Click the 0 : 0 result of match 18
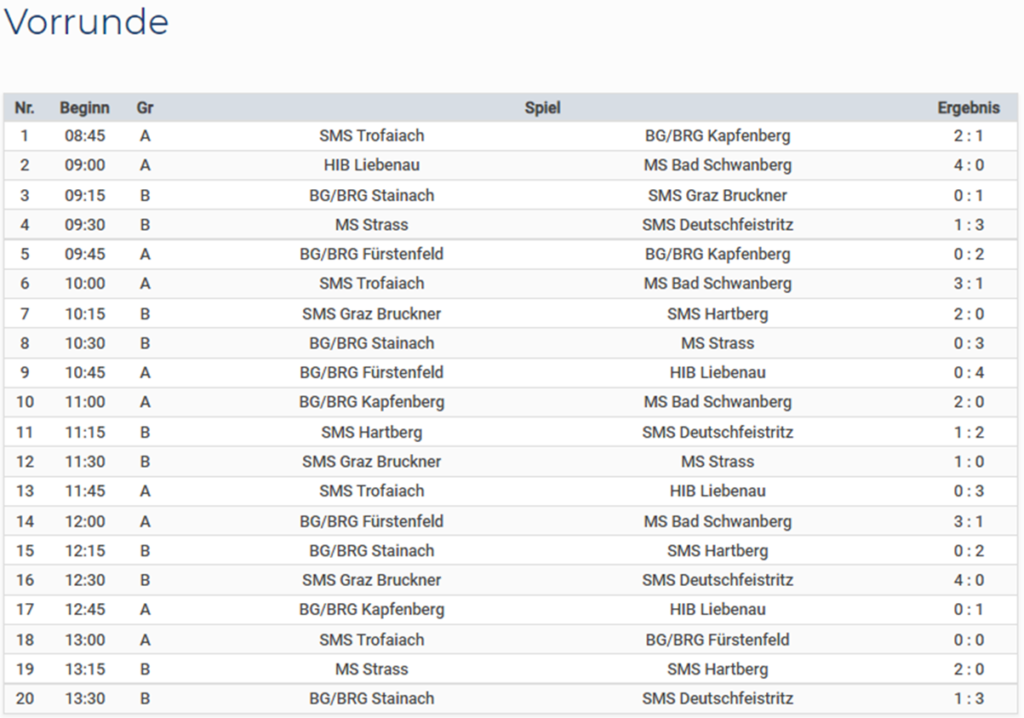The image size is (1024, 718). coord(967,640)
